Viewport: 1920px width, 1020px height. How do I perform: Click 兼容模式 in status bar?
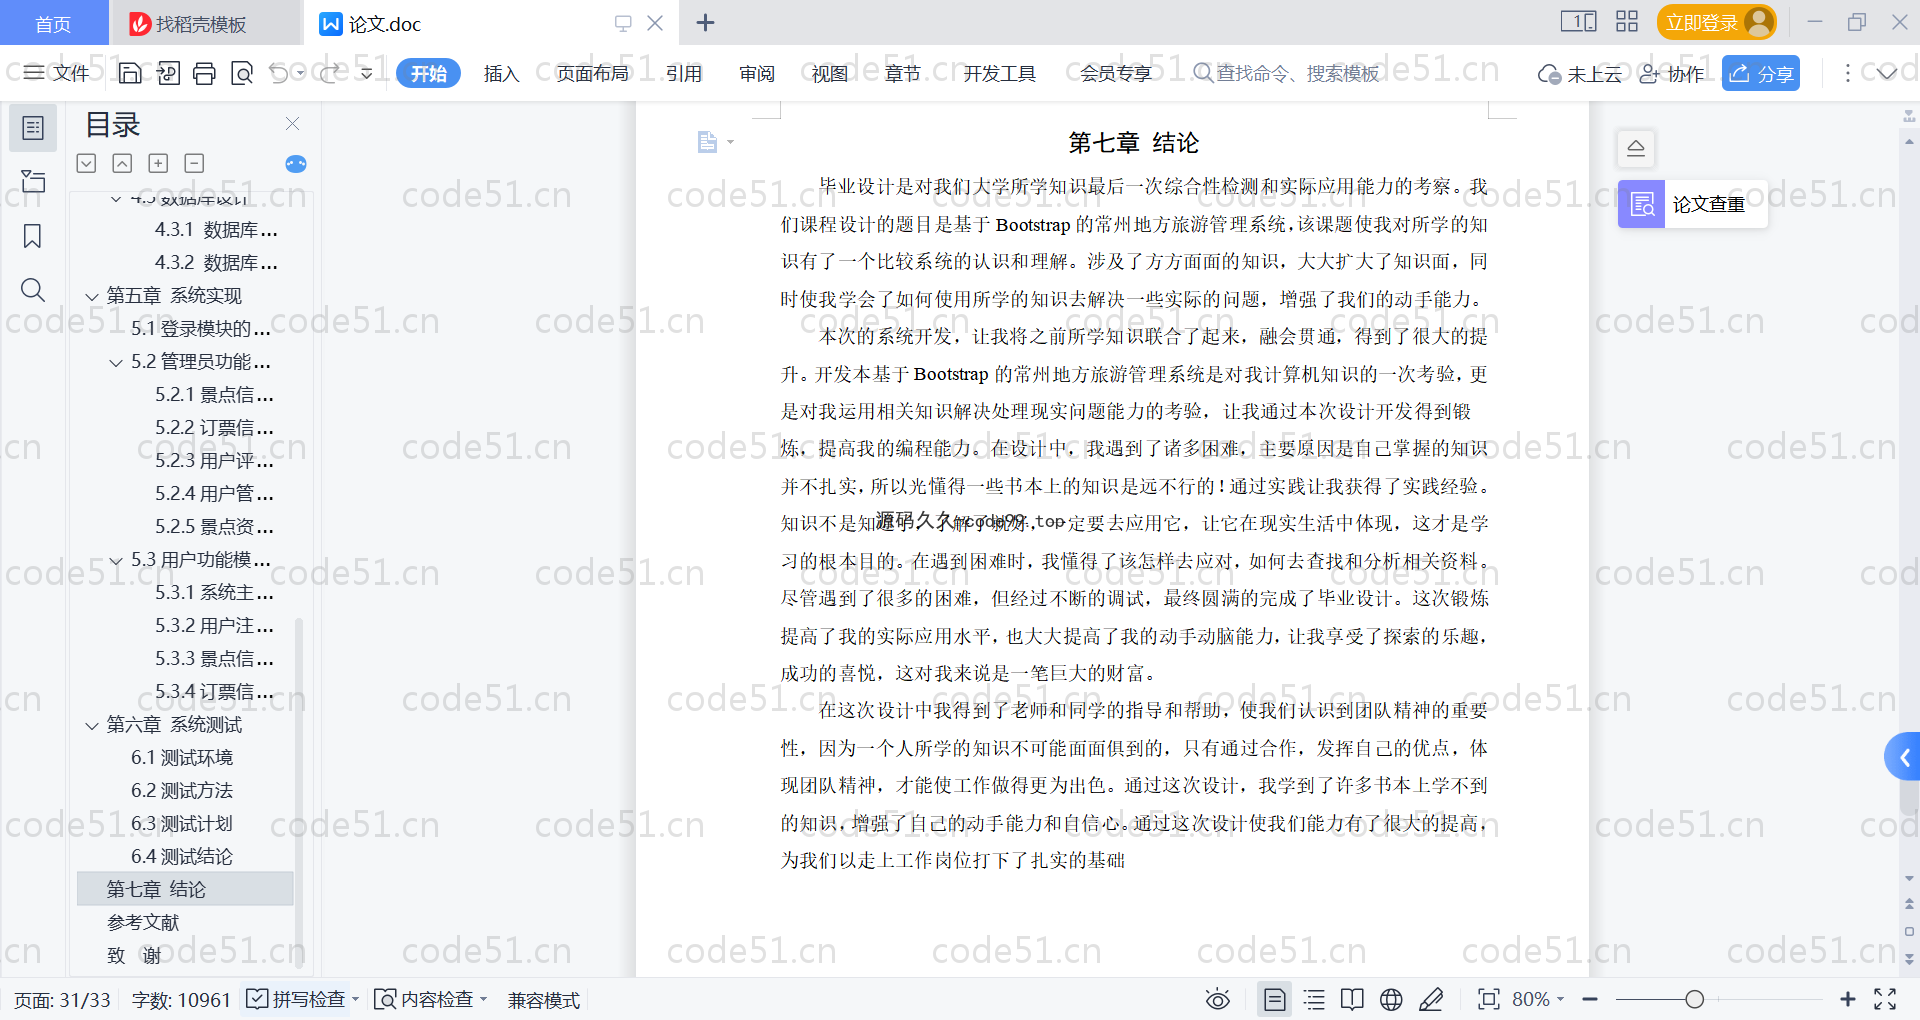(544, 1000)
